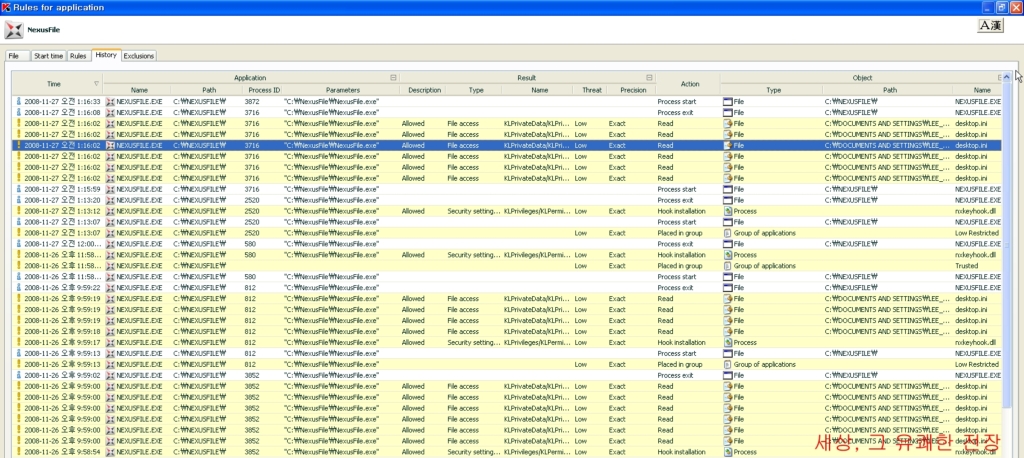Click 'Trusted' in Object Name column
1024x458 pixels.
pyautogui.click(x=966, y=266)
